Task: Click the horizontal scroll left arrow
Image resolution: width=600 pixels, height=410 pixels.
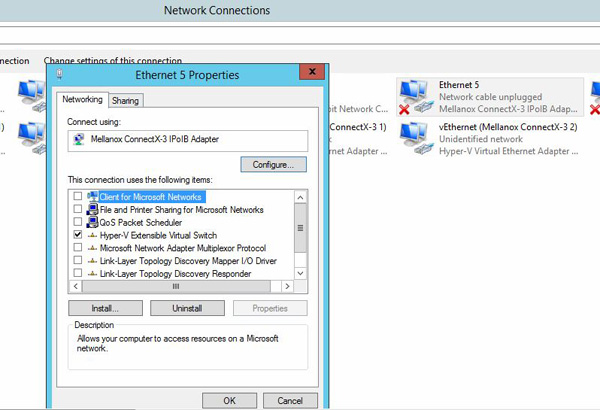Action: point(76,286)
